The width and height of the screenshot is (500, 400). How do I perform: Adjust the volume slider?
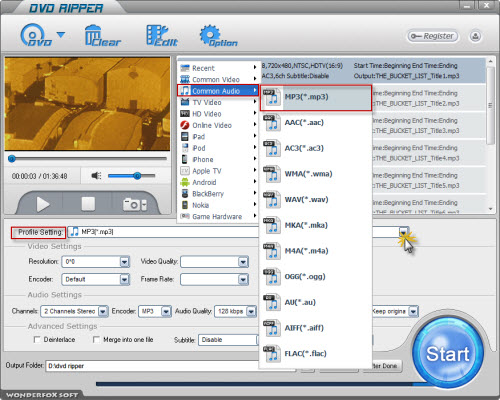[x=132, y=176]
